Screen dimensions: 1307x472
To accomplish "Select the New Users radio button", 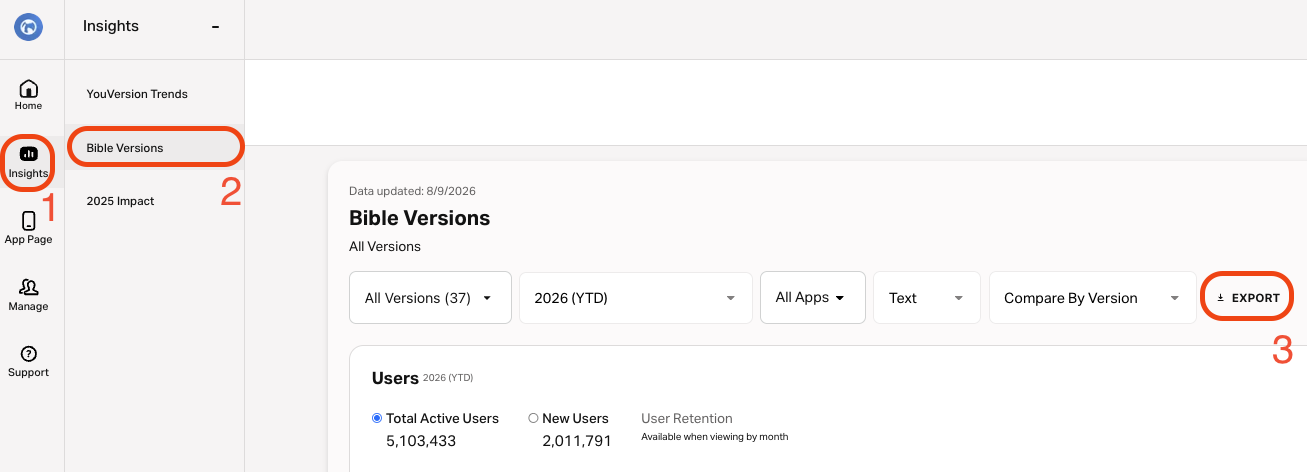I will 533,418.
